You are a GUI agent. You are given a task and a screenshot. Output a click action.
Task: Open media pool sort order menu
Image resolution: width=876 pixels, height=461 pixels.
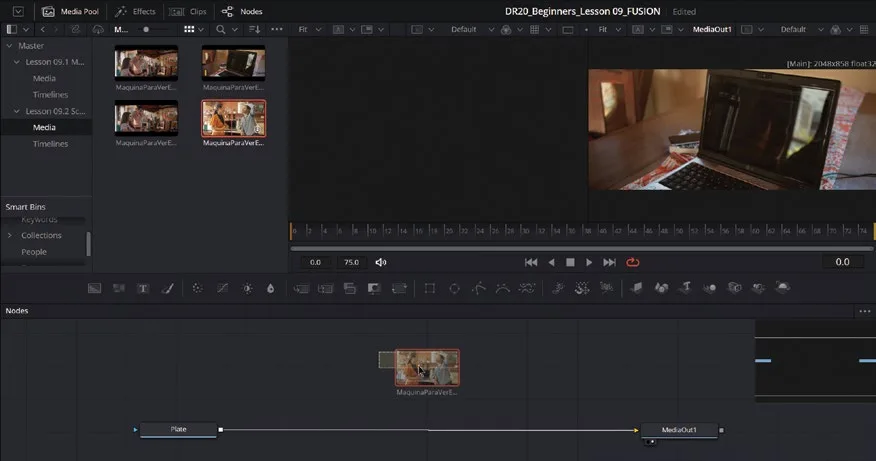pos(254,29)
